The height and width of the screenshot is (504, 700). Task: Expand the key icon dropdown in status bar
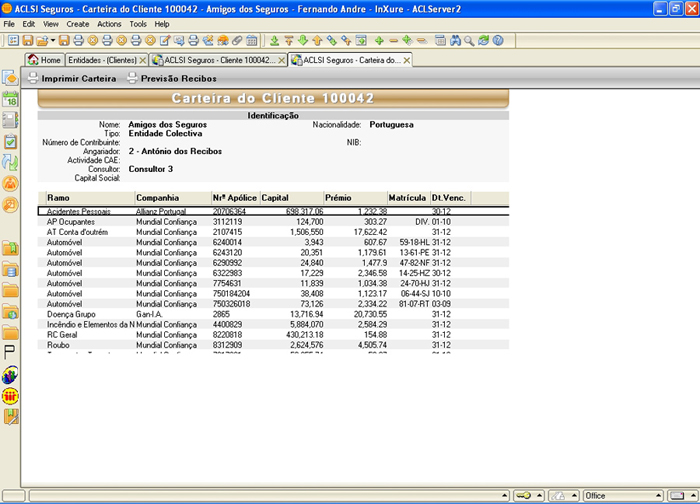pos(540,495)
